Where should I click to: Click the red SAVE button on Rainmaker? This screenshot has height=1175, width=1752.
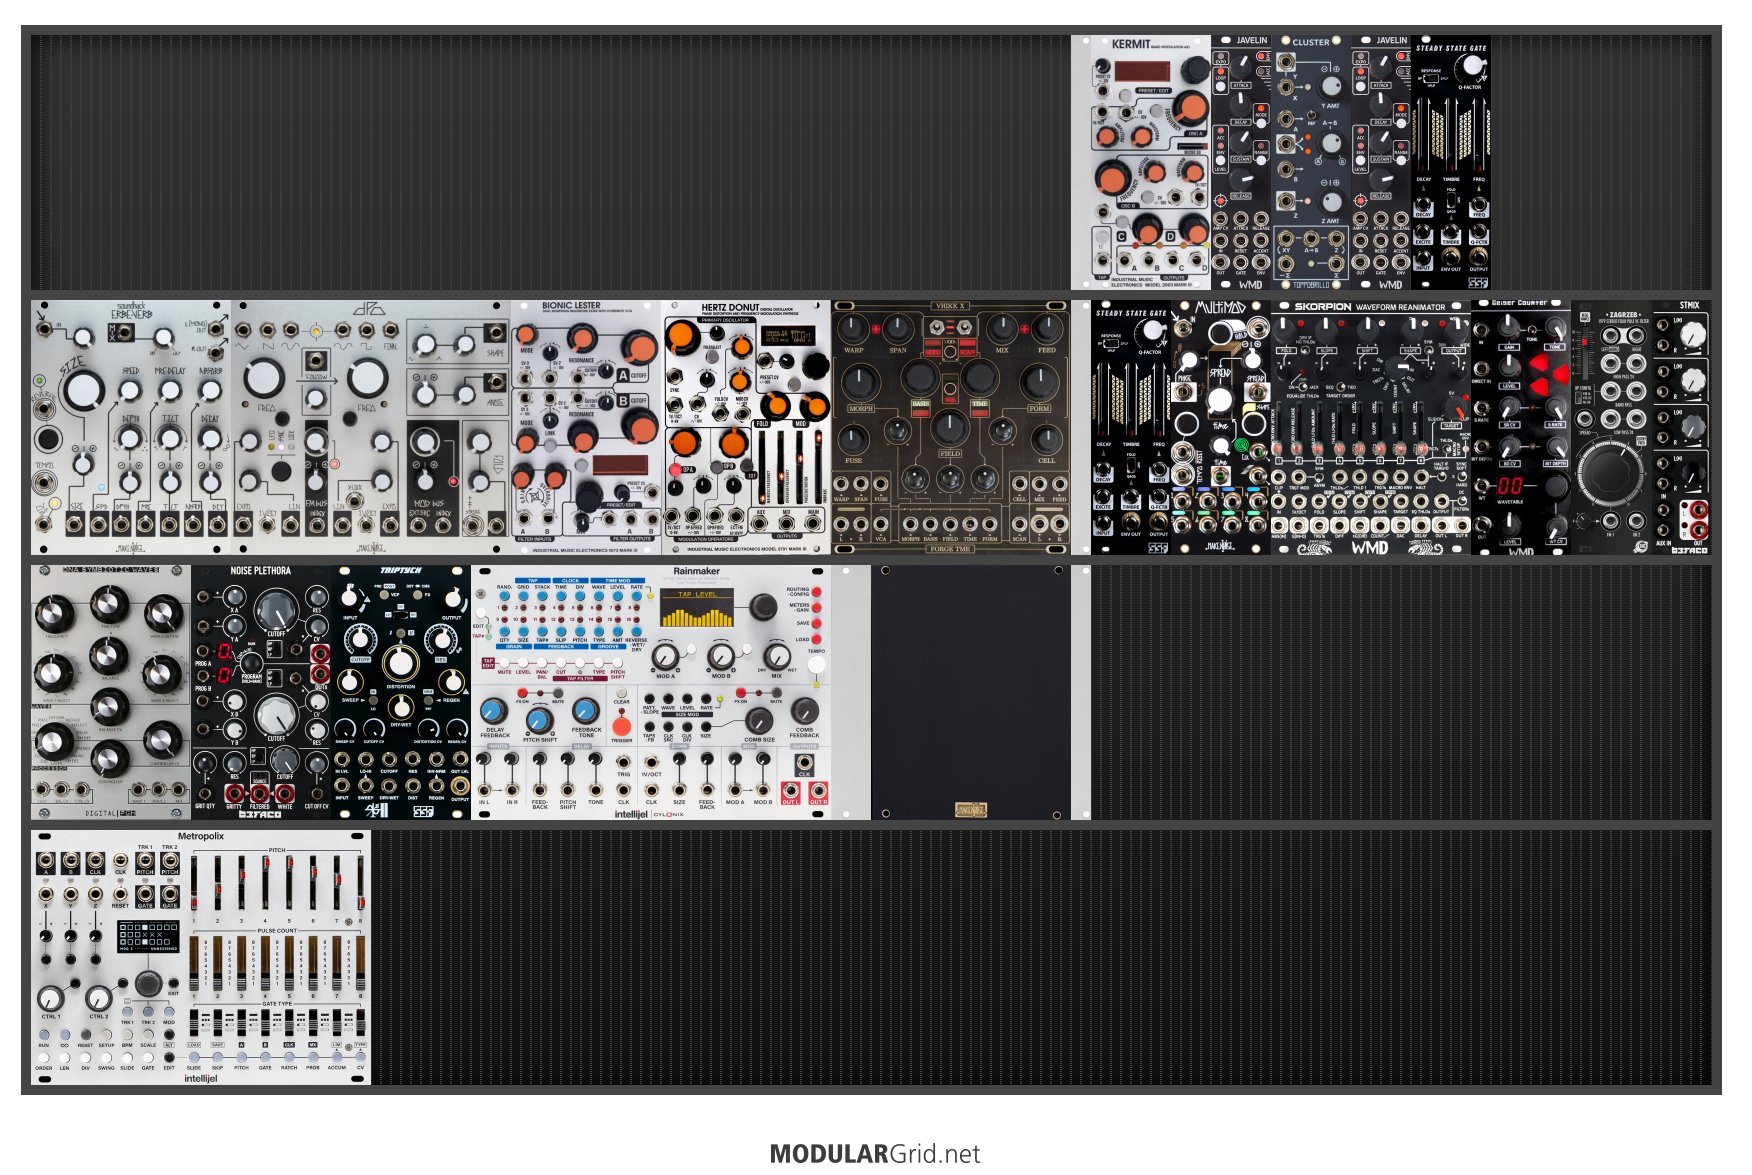[817, 623]
